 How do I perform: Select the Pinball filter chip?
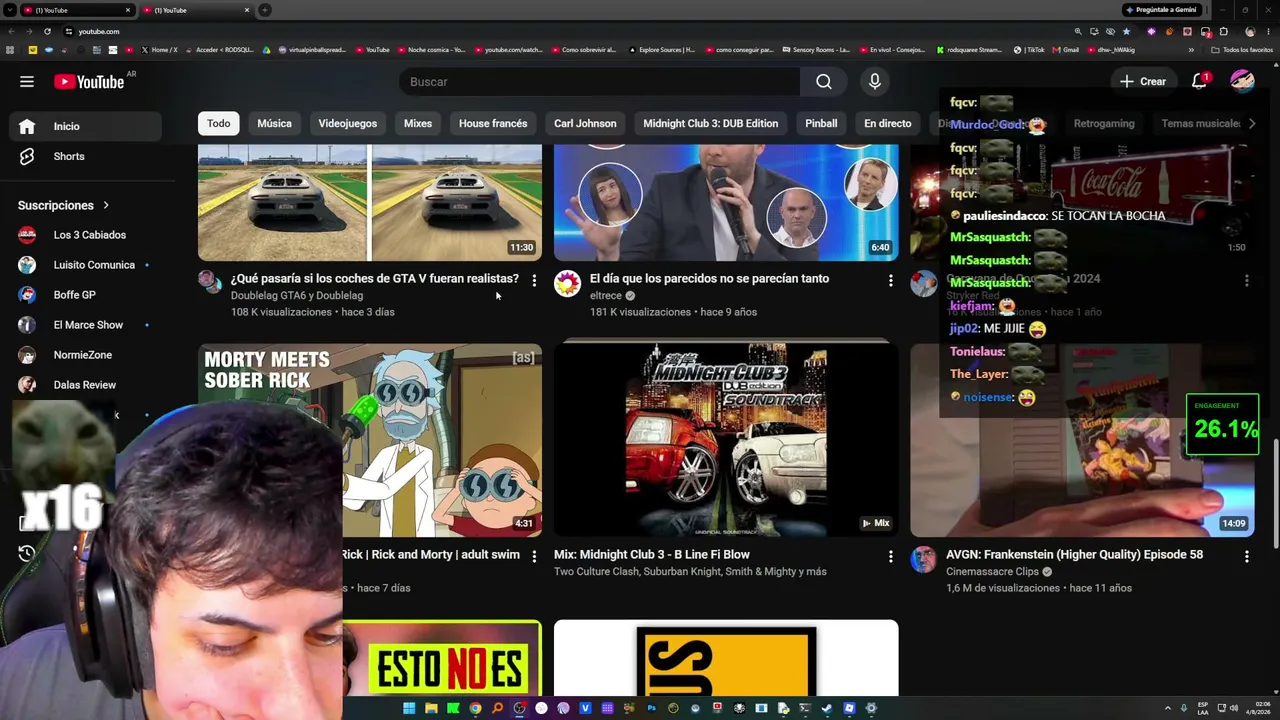pos(821,123)
